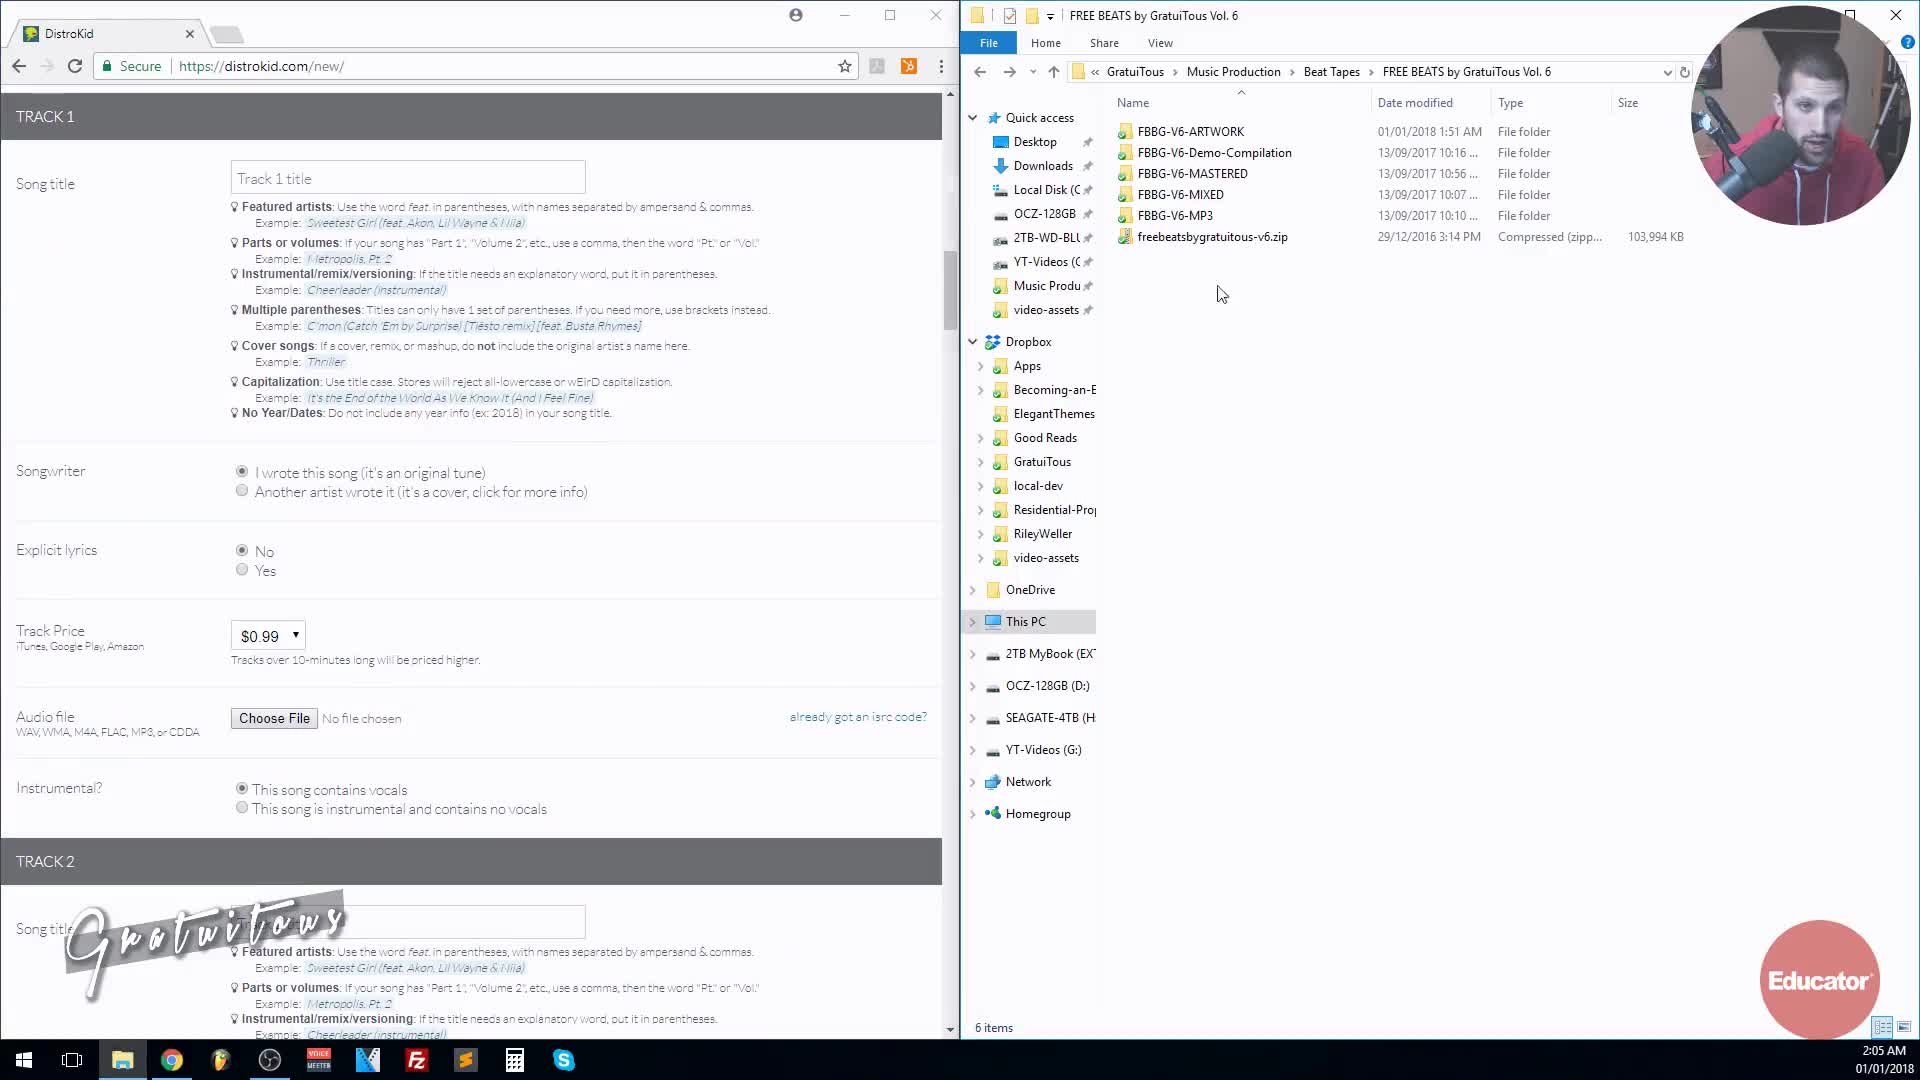Screen dimensions: 1920x1080
Task: Go up one folder level in Explorer
Action: point(1053,72)
